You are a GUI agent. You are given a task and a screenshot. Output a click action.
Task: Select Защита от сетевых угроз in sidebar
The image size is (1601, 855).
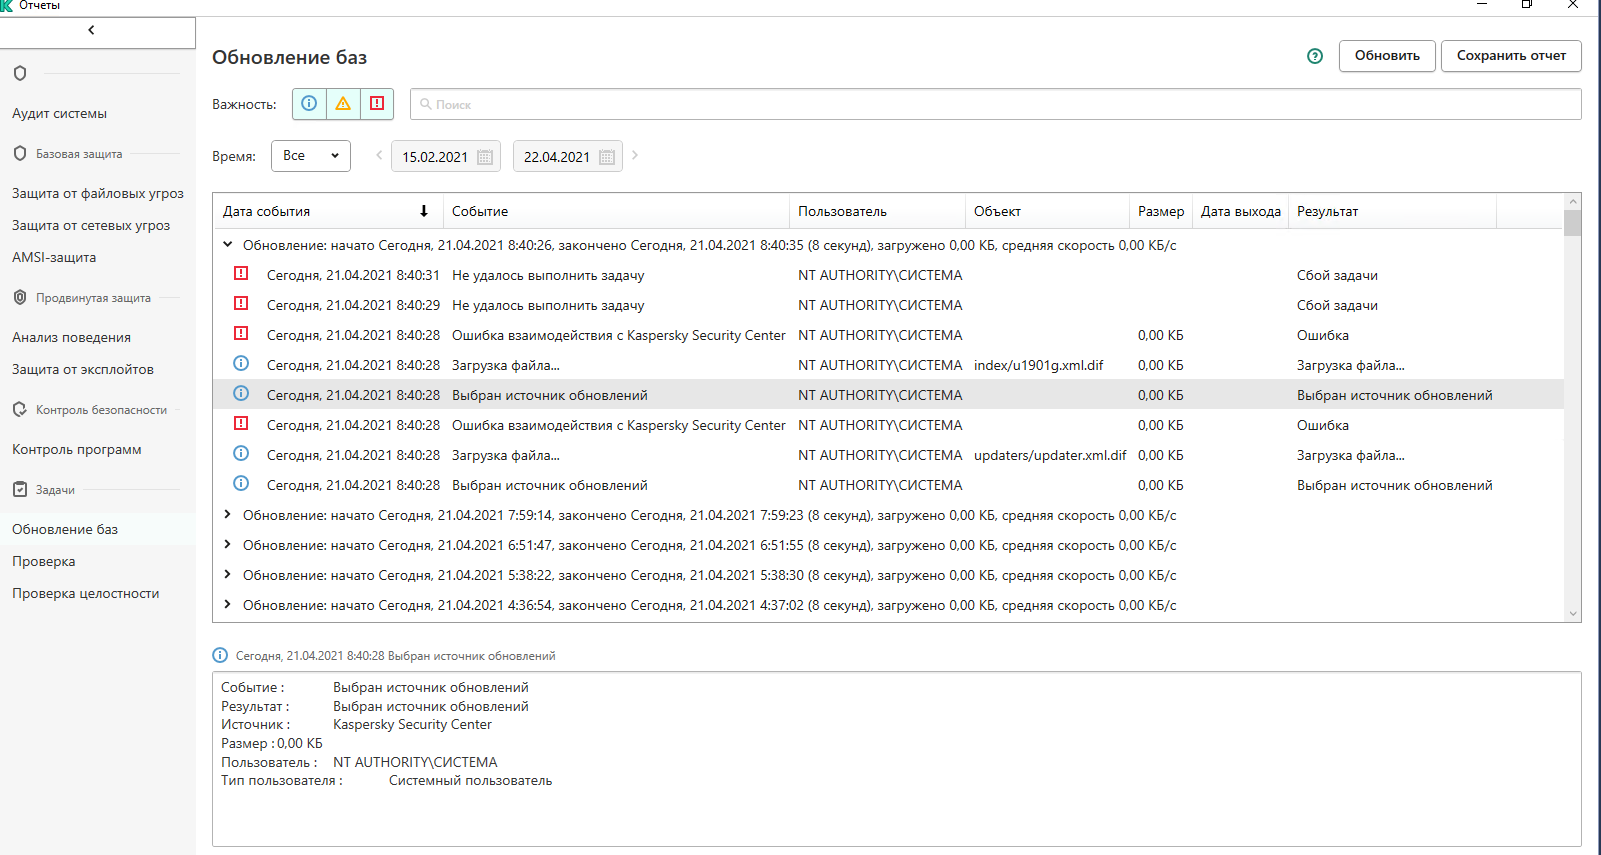tap(91, 226)
